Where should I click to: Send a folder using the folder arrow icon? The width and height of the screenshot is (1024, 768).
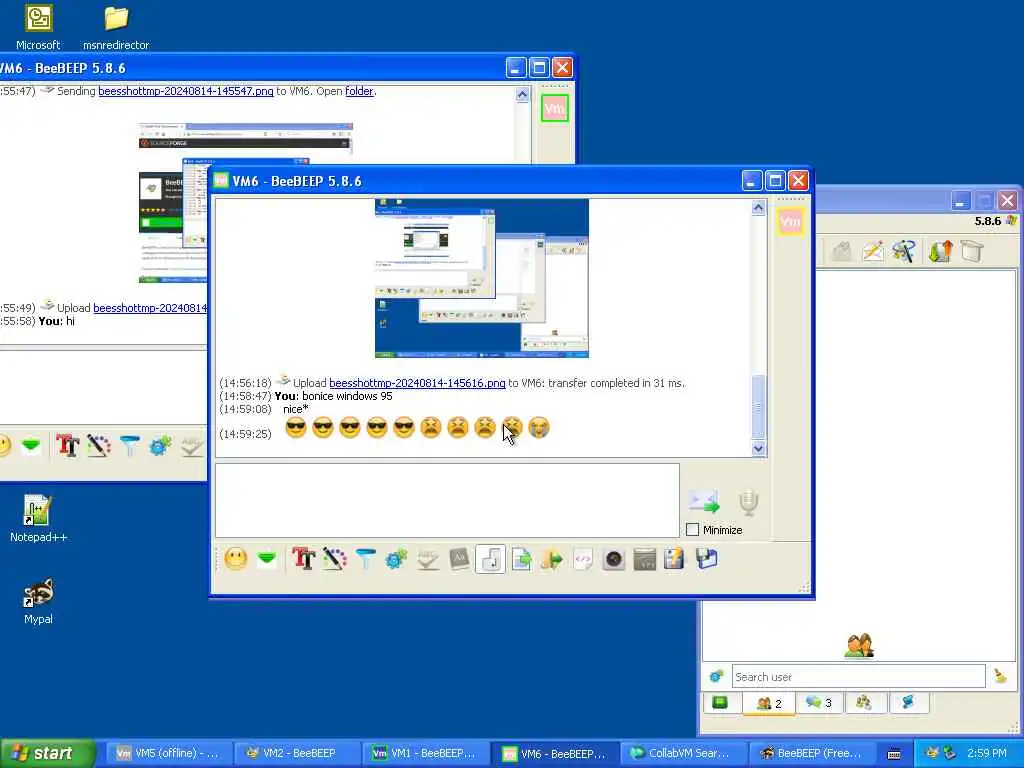(x=552, y=559)
